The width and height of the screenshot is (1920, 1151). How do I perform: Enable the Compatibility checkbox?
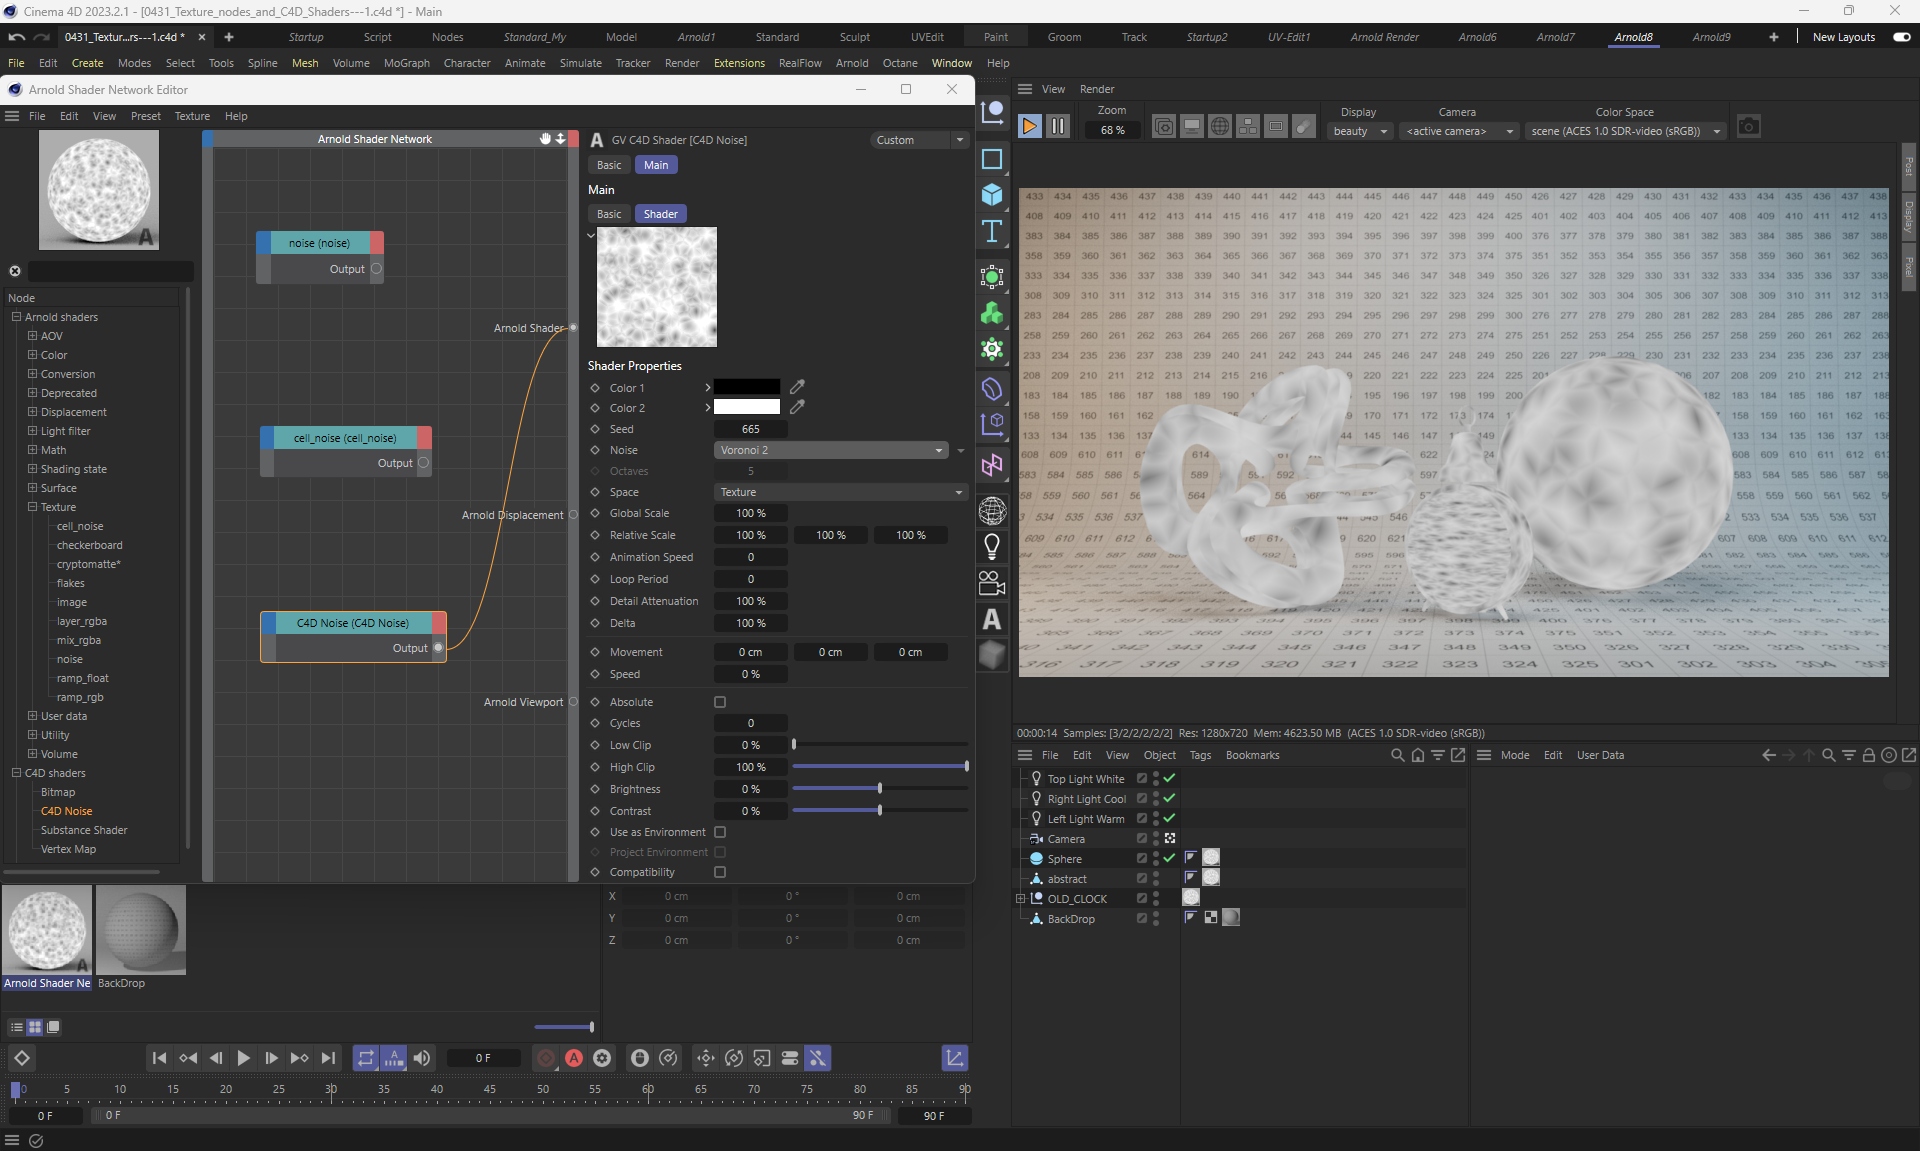pyautogui.click(x=720, y=872)
